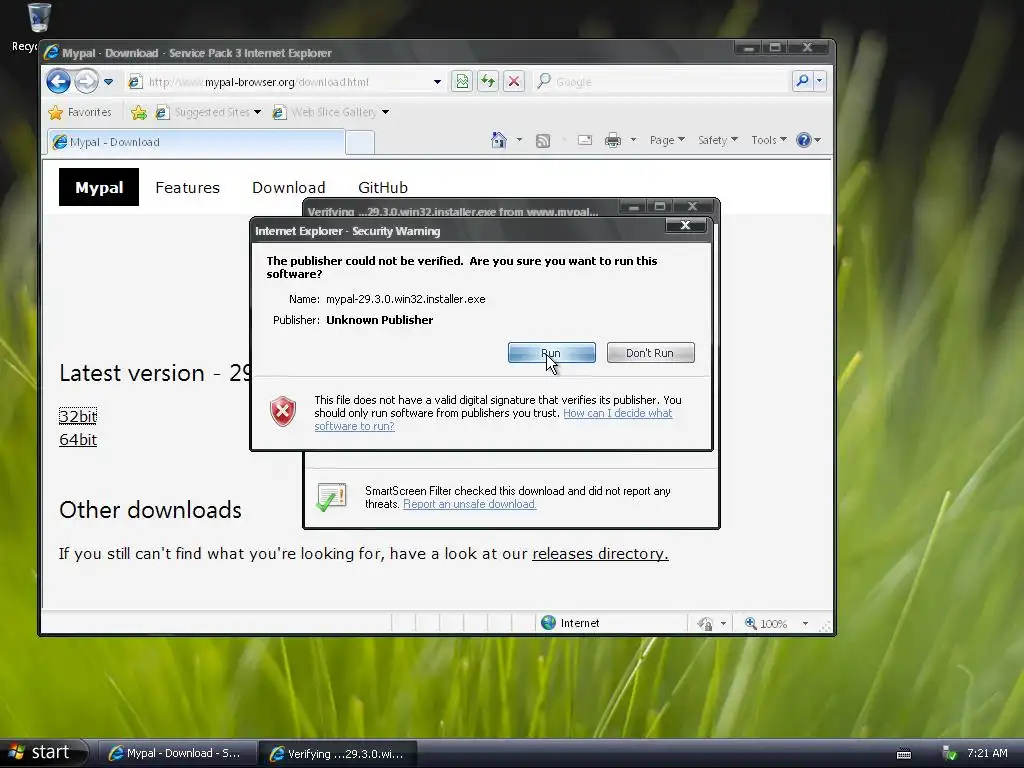Click the Run button in Security Warning
Viewport: 1024px width, 768px height.
(551, 353)
